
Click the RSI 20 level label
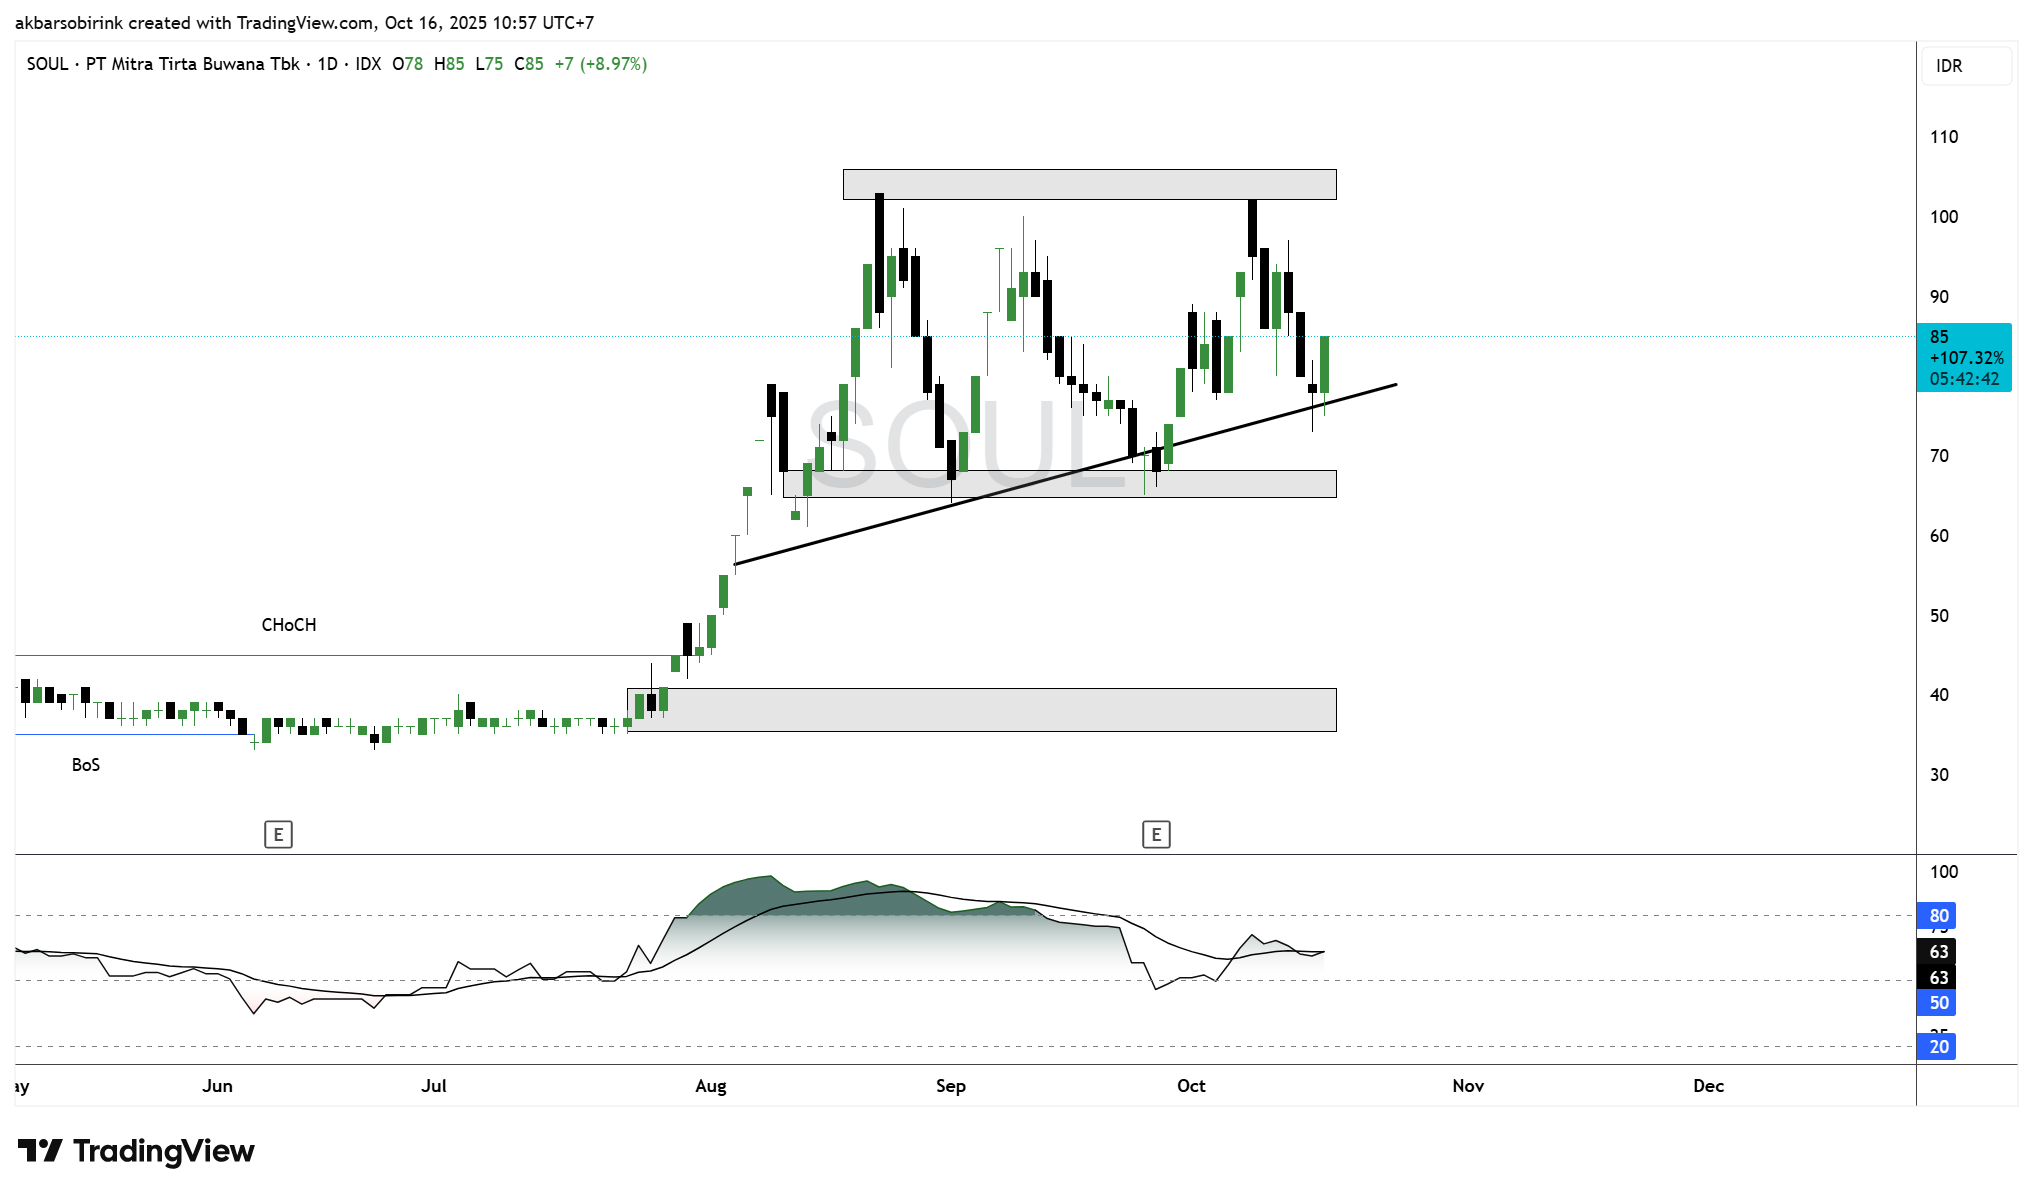click(1938, 1046)
